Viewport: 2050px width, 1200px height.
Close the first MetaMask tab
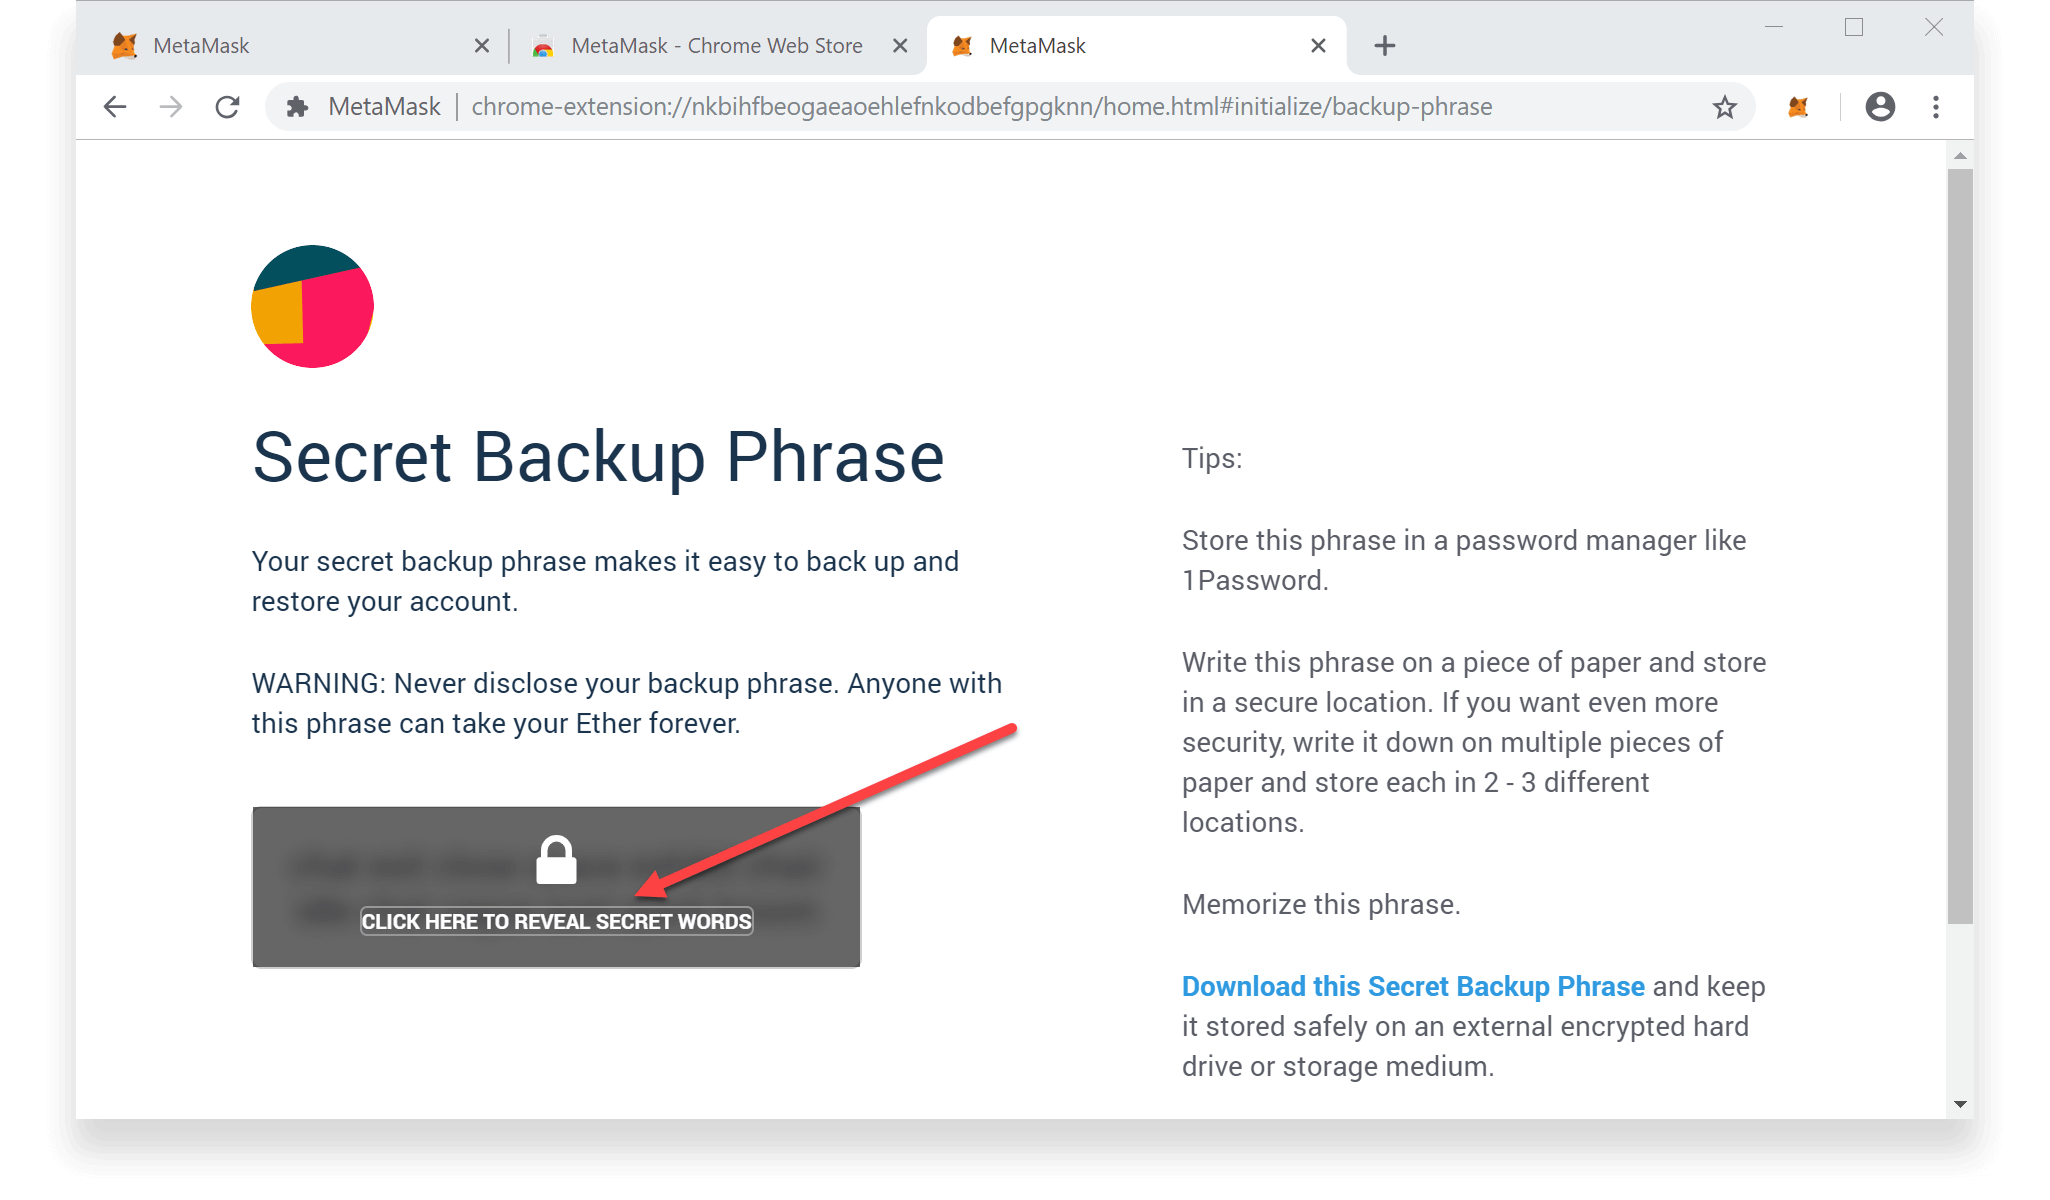tap(482, 46)
